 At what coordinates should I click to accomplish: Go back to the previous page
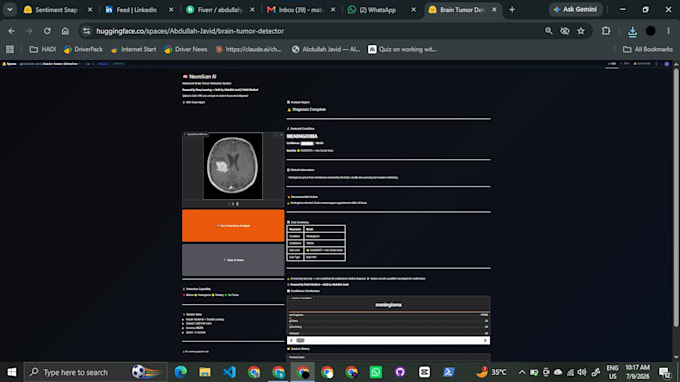12,31
